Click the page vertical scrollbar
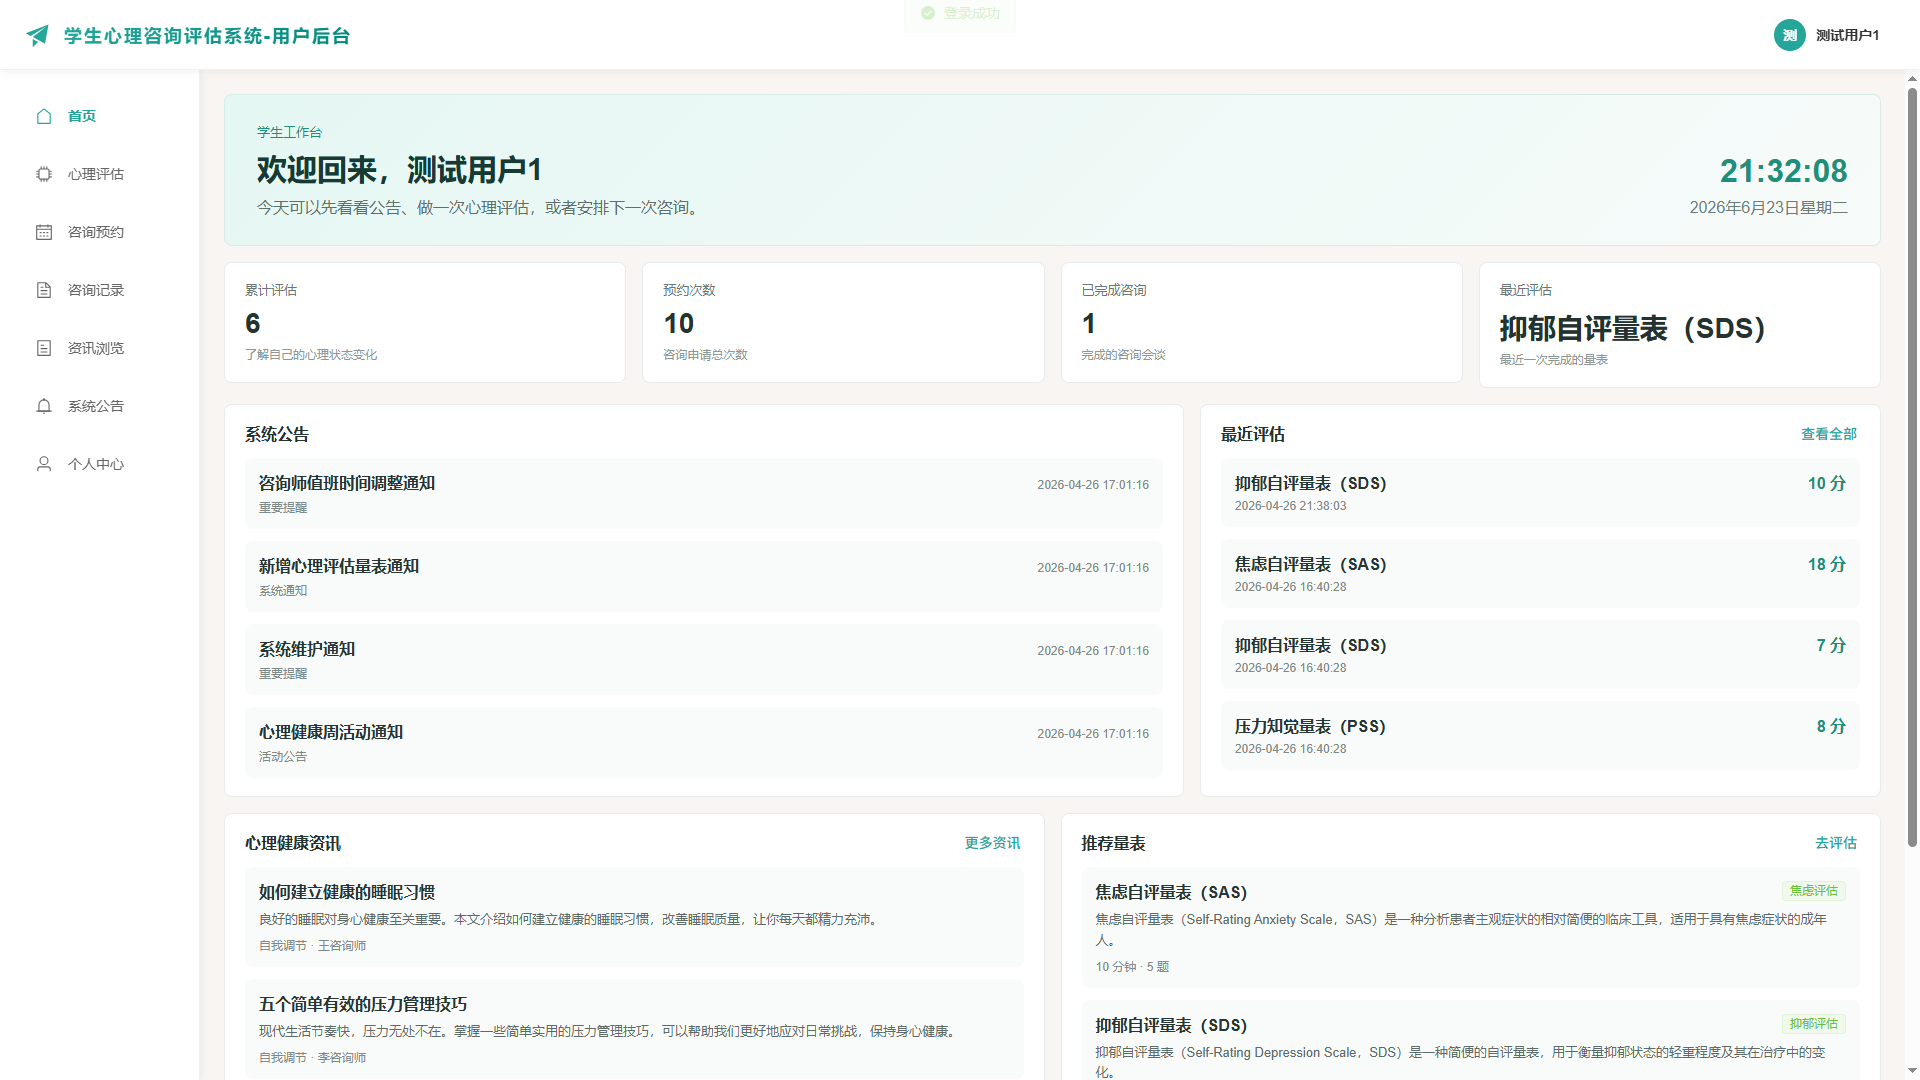This screenshot has height=1080, width=1920. coord(1912,468)
